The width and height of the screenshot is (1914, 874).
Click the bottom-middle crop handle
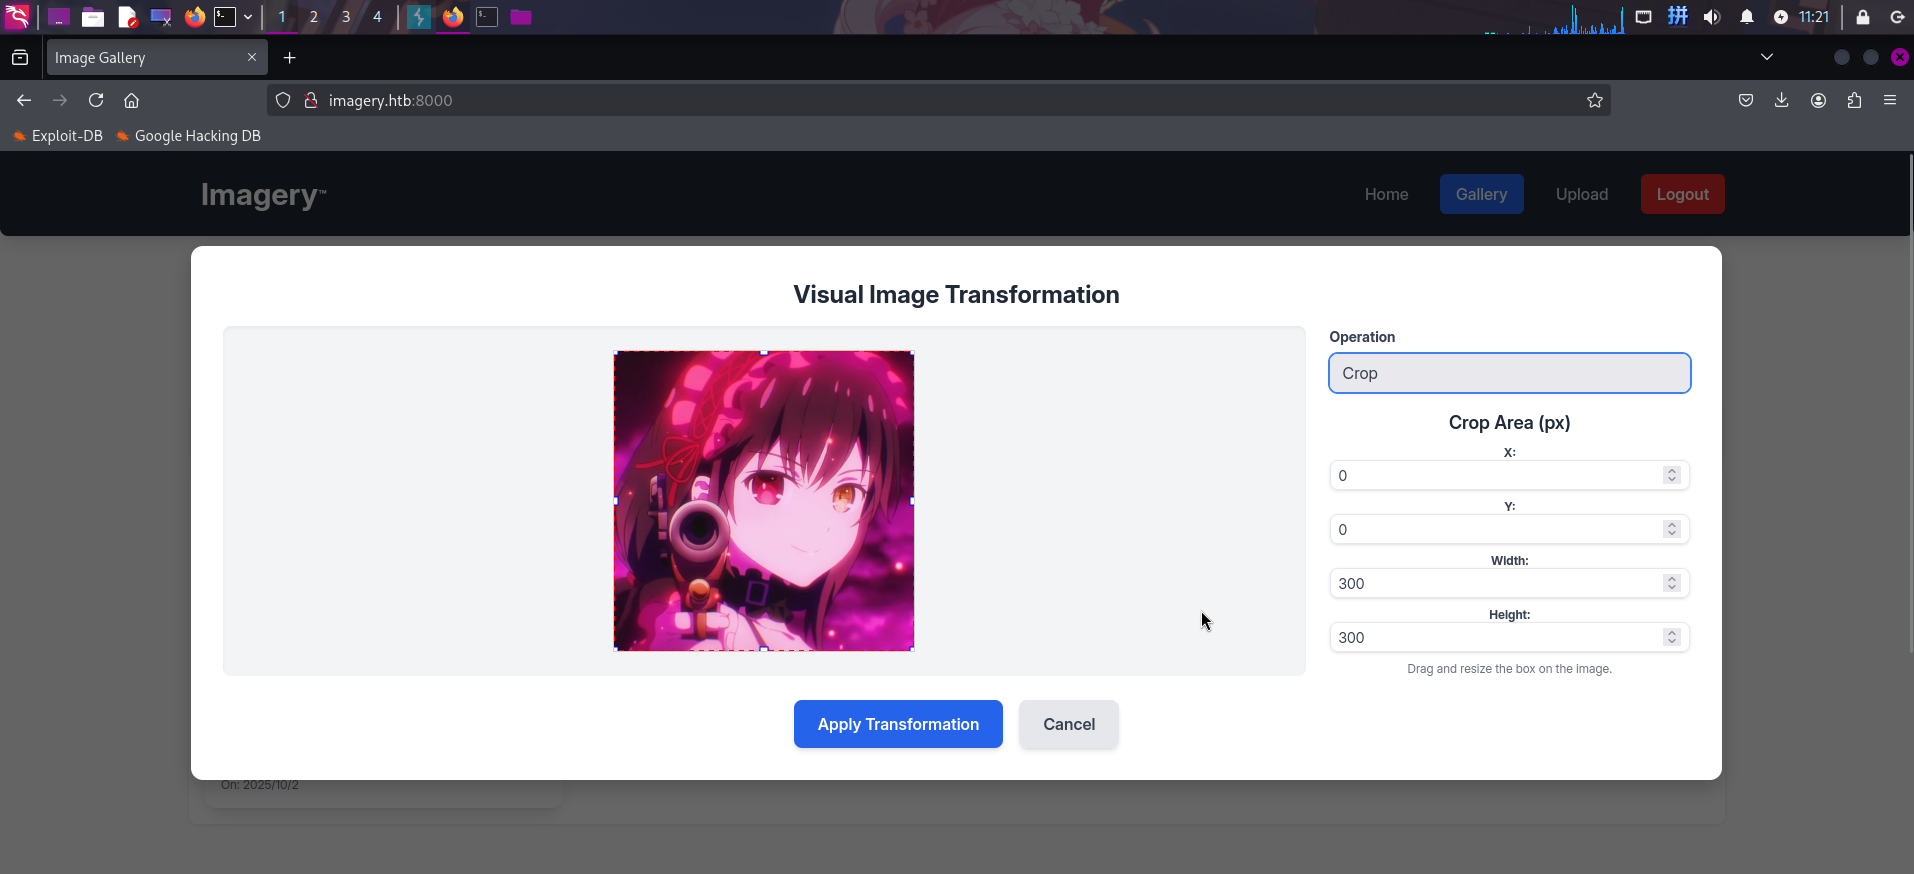click(x=764, y=650)
